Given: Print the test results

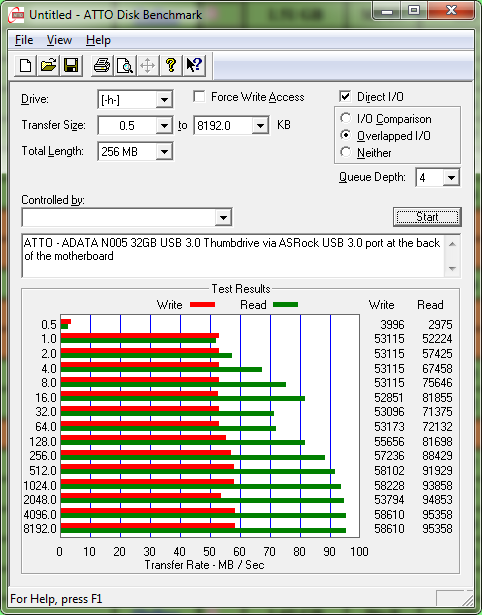Looking at the screenshot, I should 102,65.
